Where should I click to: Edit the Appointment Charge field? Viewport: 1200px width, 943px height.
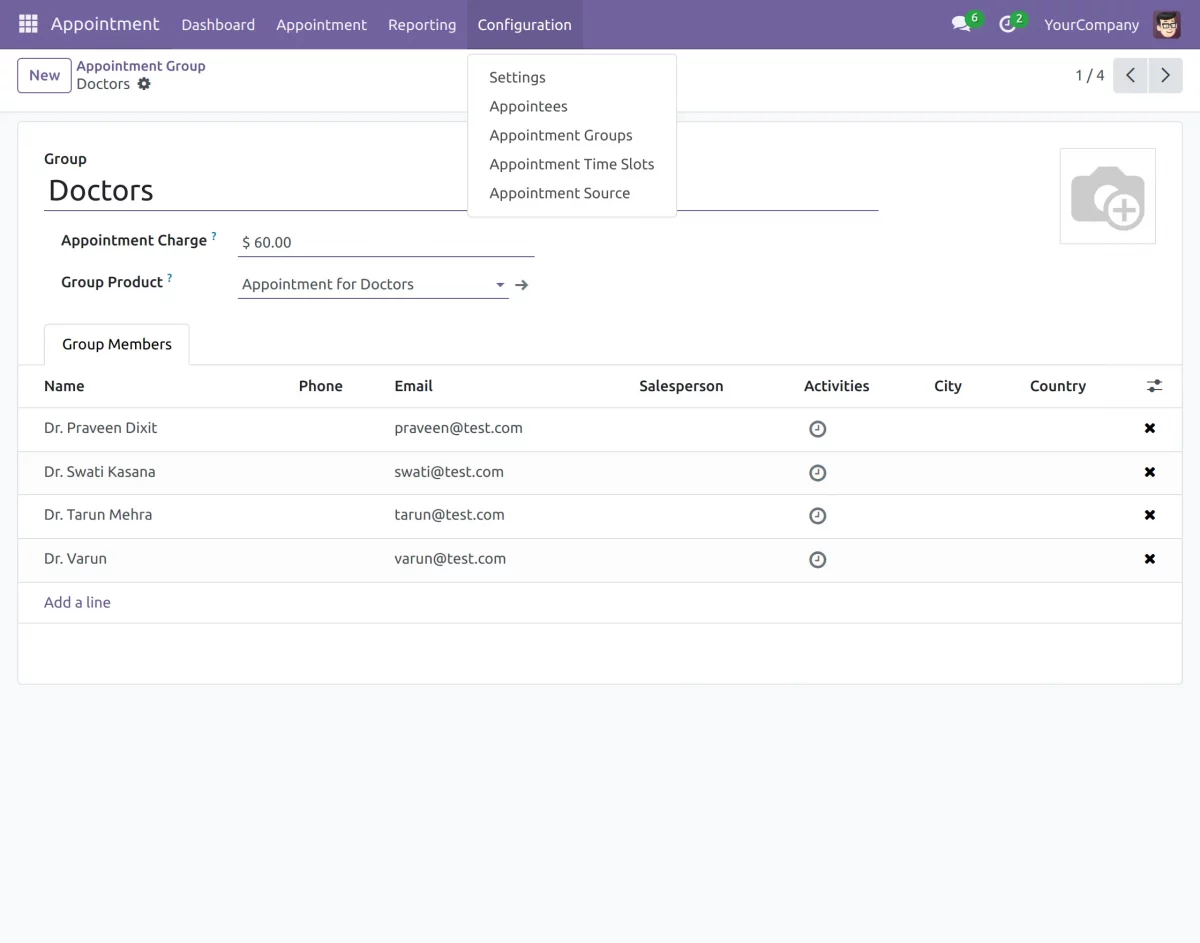point(385,242)
